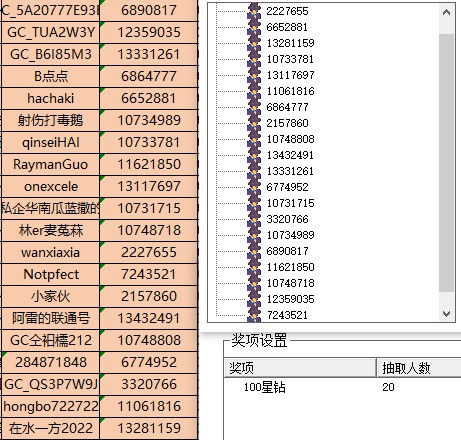Select spreadsheet cell with ID 6864777
The width and height of the screenshot is (461, 440).
[x=149, y=76]
